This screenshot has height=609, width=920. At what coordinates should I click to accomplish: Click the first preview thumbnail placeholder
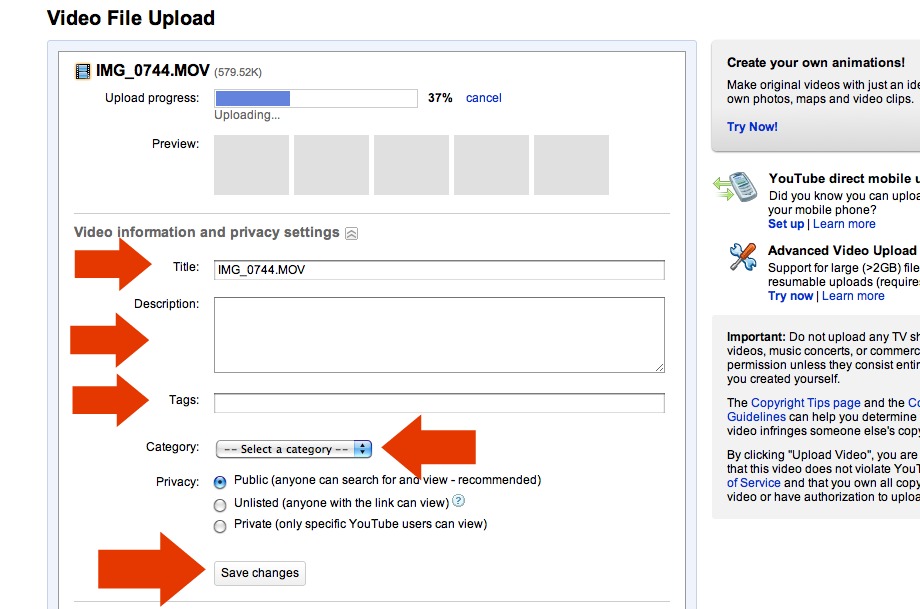coord(251,165)
